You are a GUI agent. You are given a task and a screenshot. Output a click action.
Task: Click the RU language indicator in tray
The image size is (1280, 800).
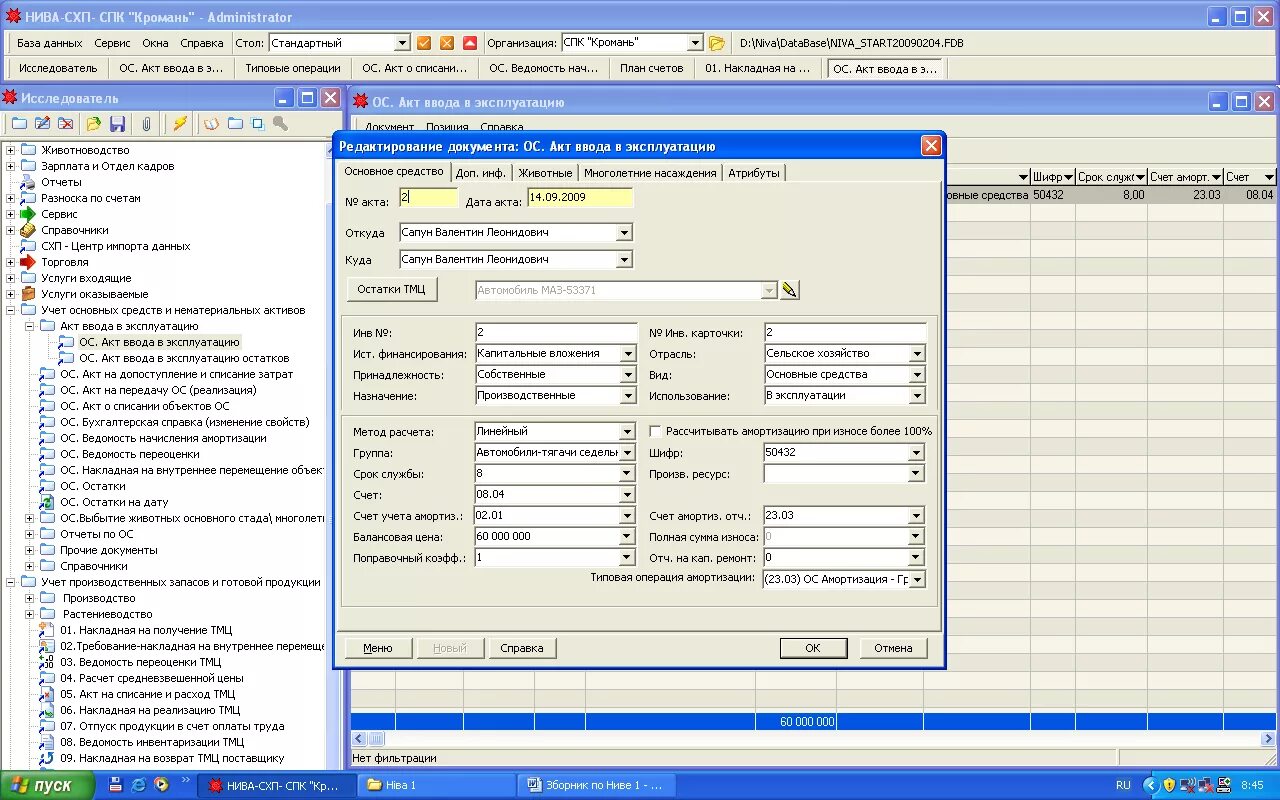1123,785
